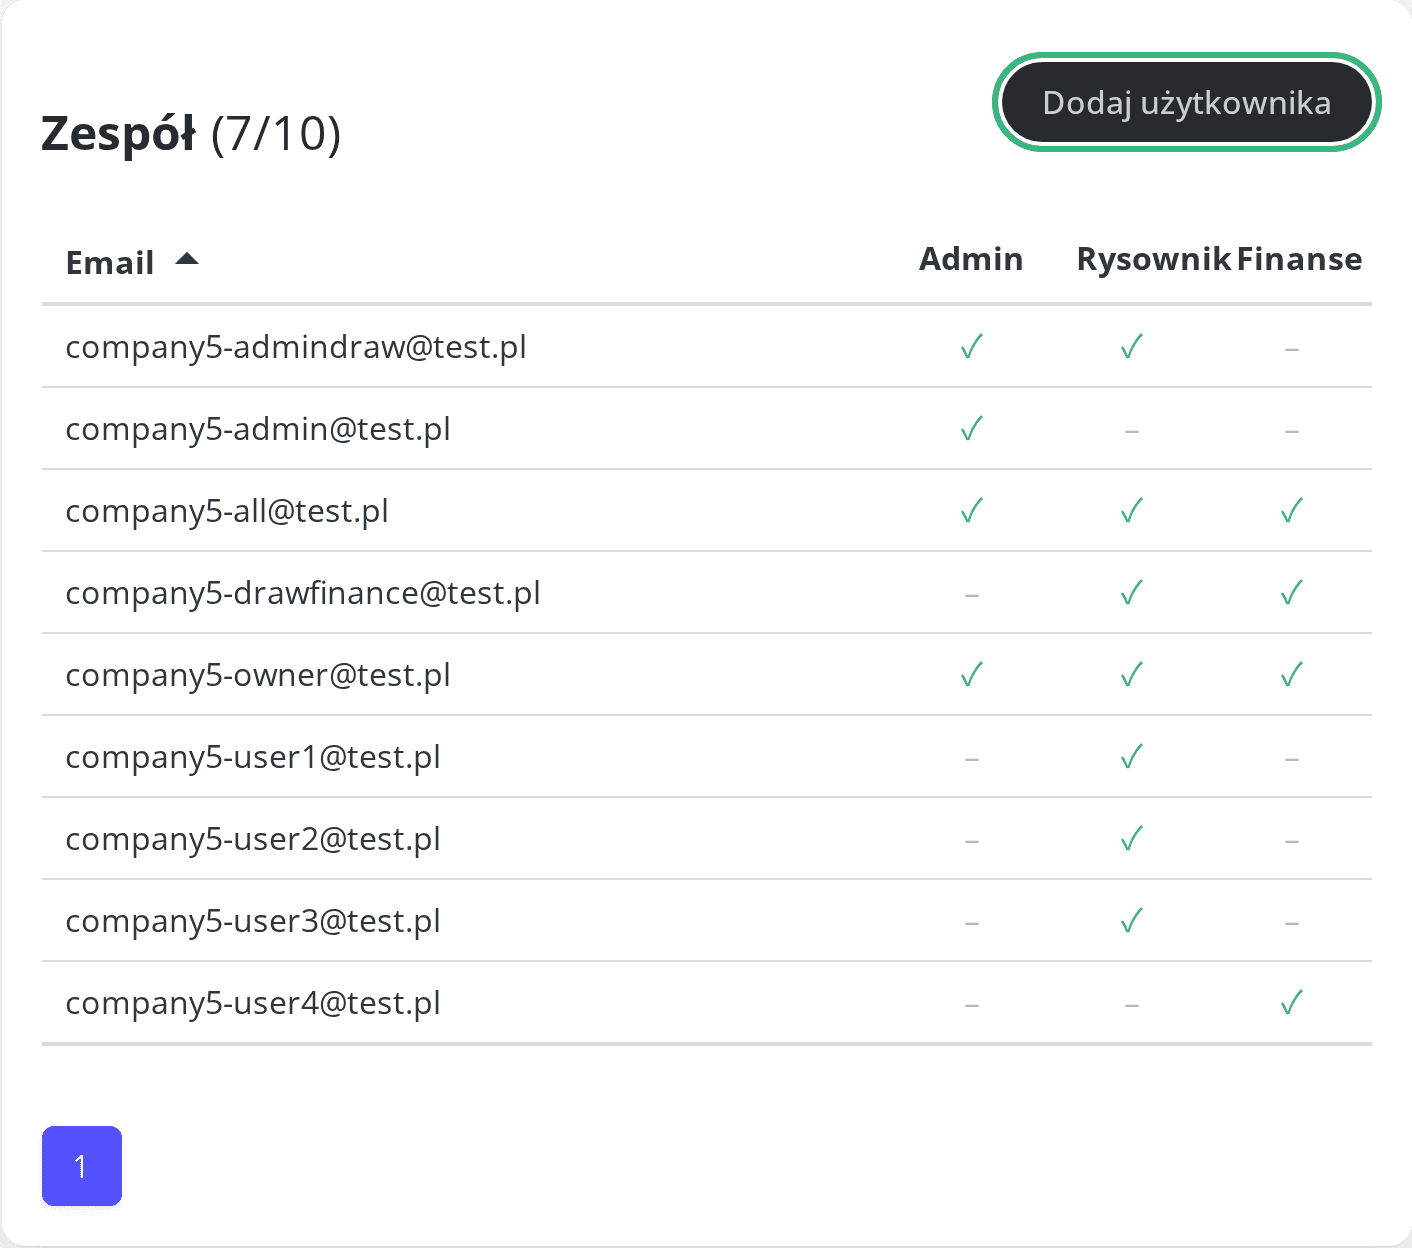The width and height of the screenshot is (1412, 1248).
Task: Toggle Admin checkmark for company5-admindraw@test.pl
Action: pos(972,347)
